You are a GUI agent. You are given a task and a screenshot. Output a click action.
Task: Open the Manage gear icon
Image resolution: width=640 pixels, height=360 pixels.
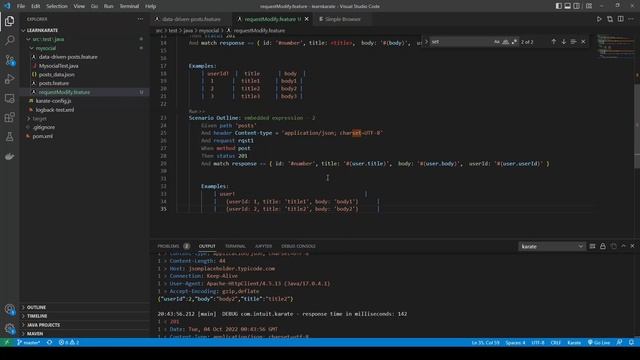(9, 329)
